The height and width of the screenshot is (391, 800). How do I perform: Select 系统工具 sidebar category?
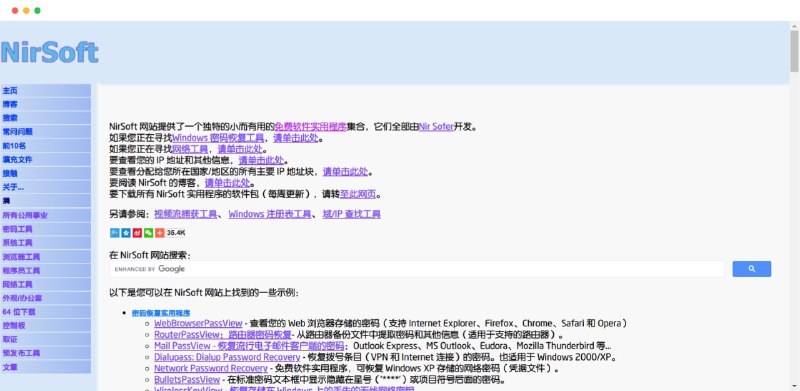(x=46, y=243)
